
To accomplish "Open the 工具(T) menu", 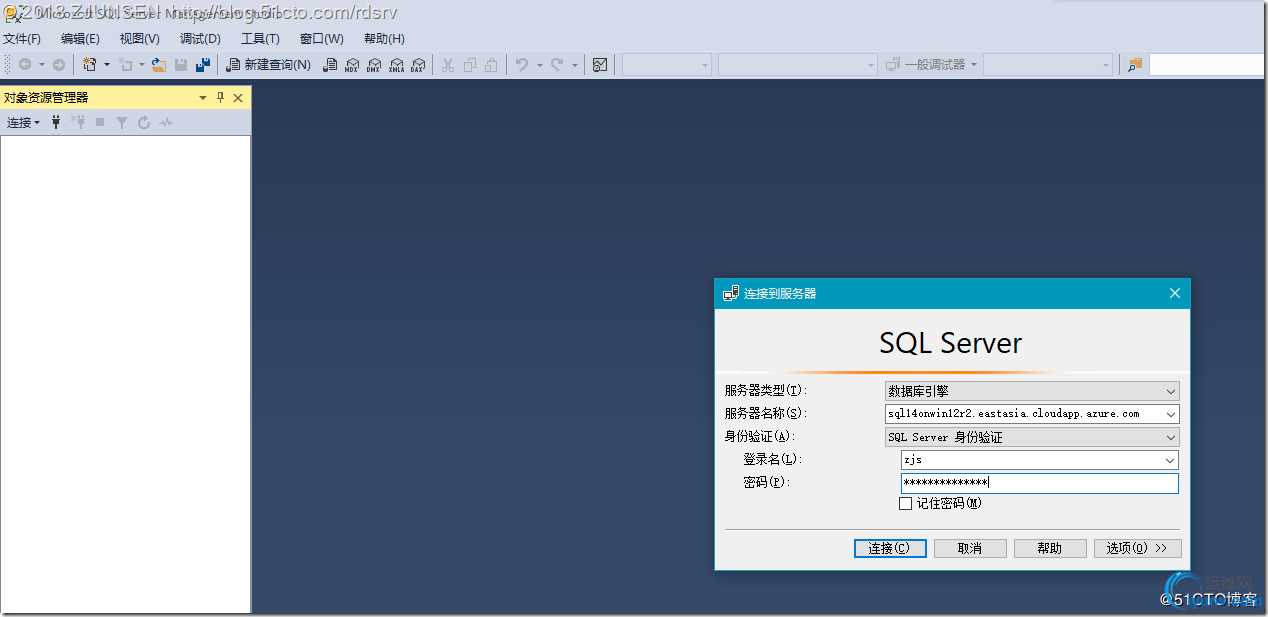I will click(260, 39).
